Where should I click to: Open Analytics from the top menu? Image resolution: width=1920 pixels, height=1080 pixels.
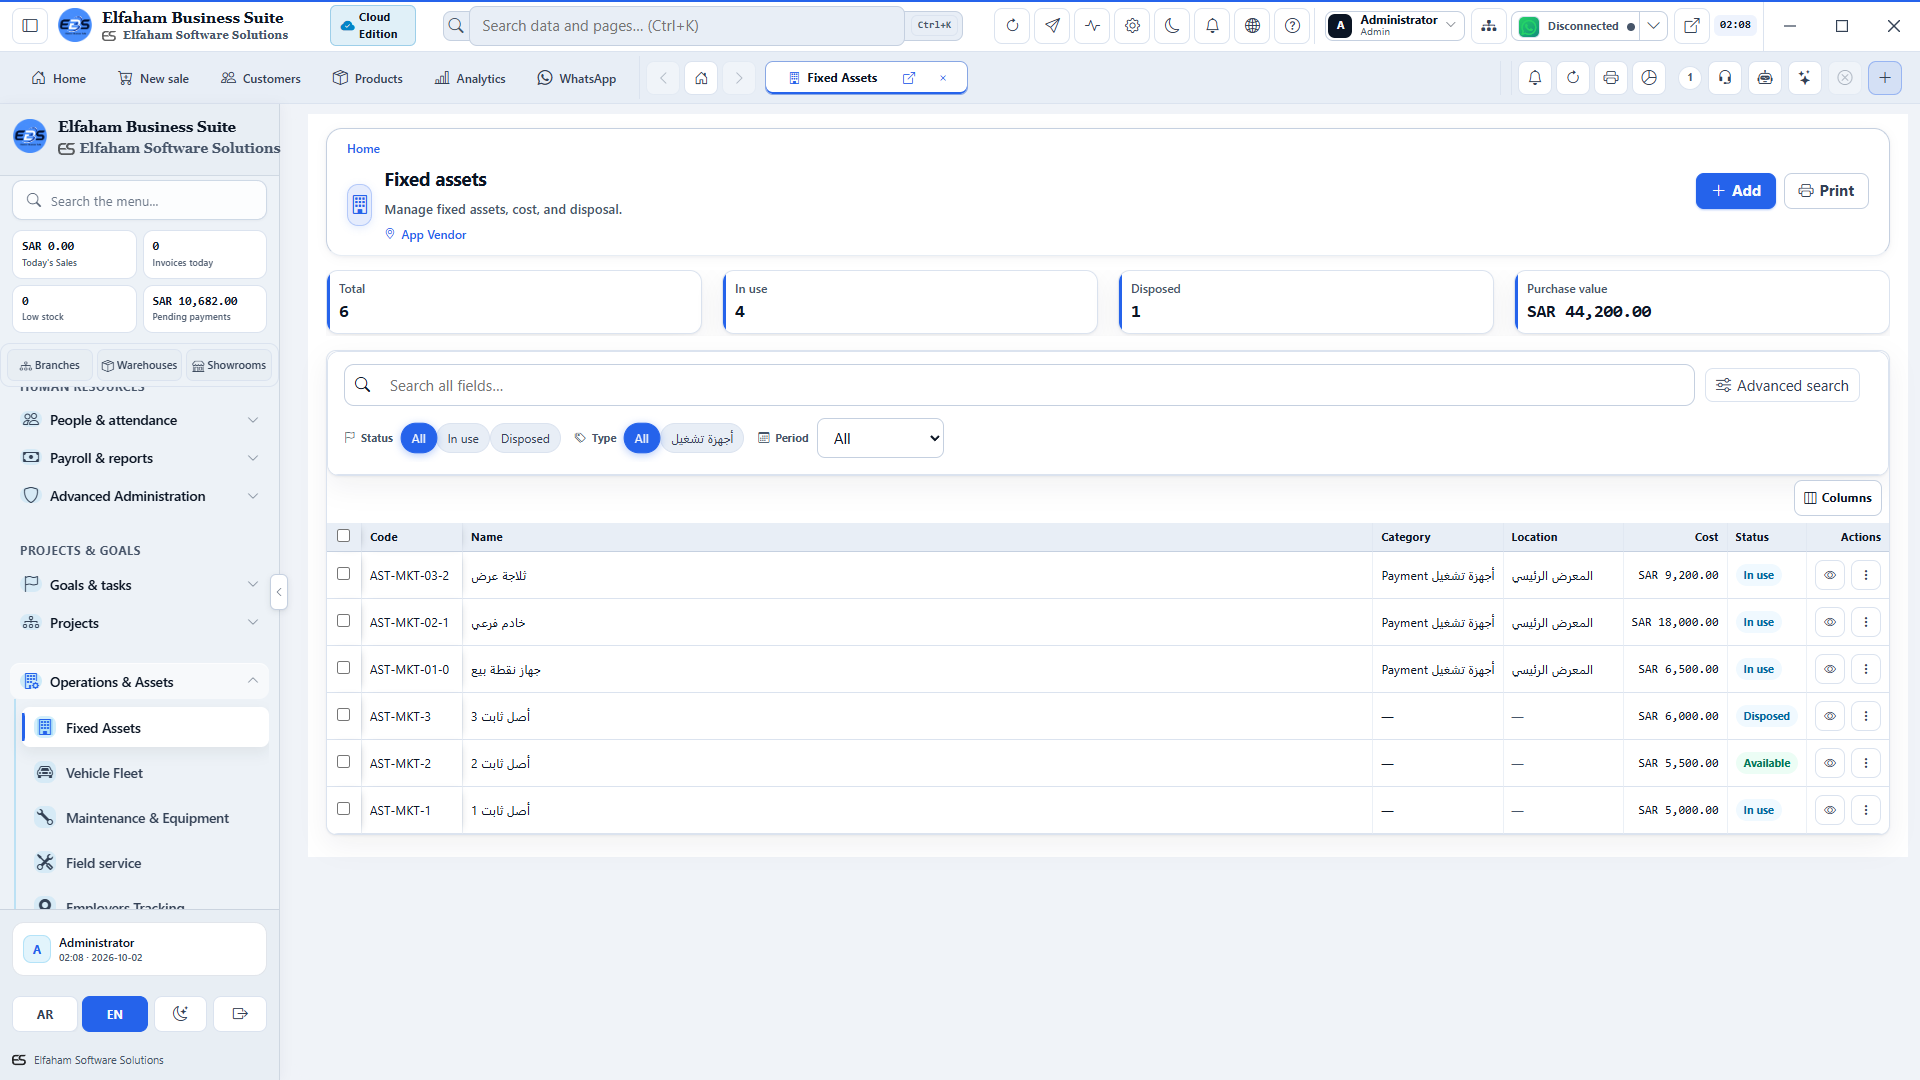(x=470, y=78)
